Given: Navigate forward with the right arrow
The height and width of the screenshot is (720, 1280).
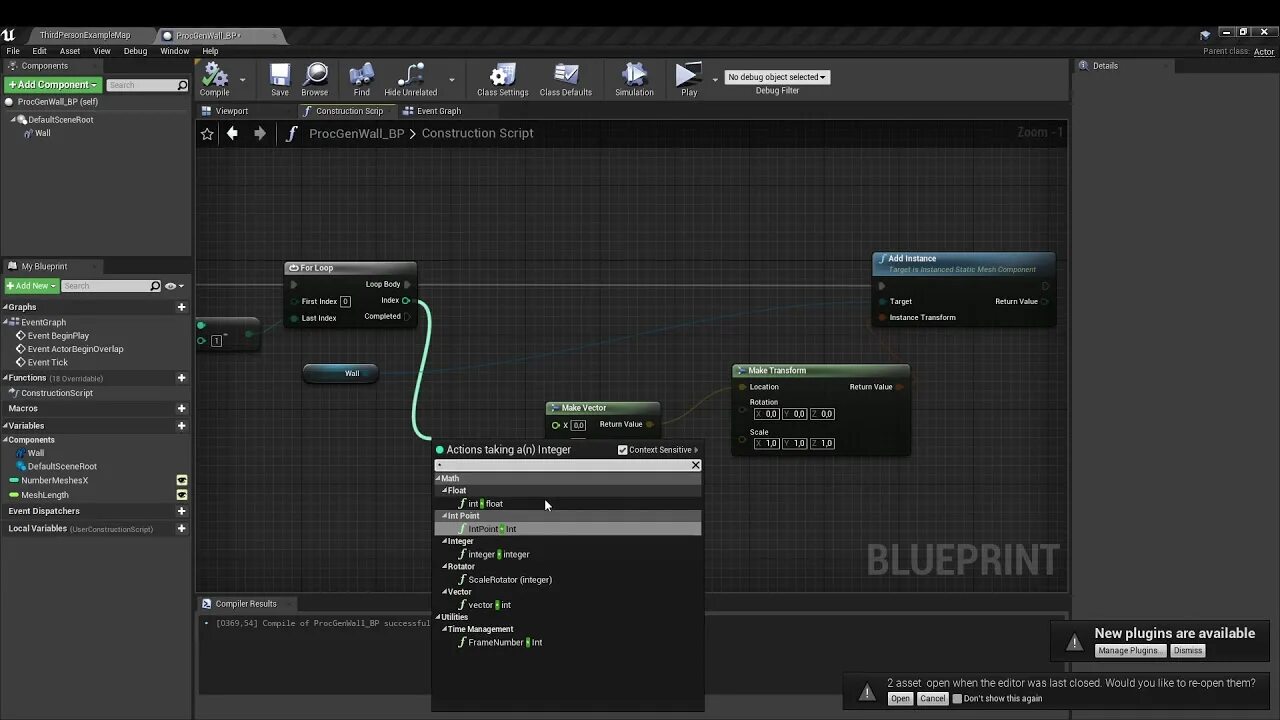Looking at the screenshot, I should (260, 133).
